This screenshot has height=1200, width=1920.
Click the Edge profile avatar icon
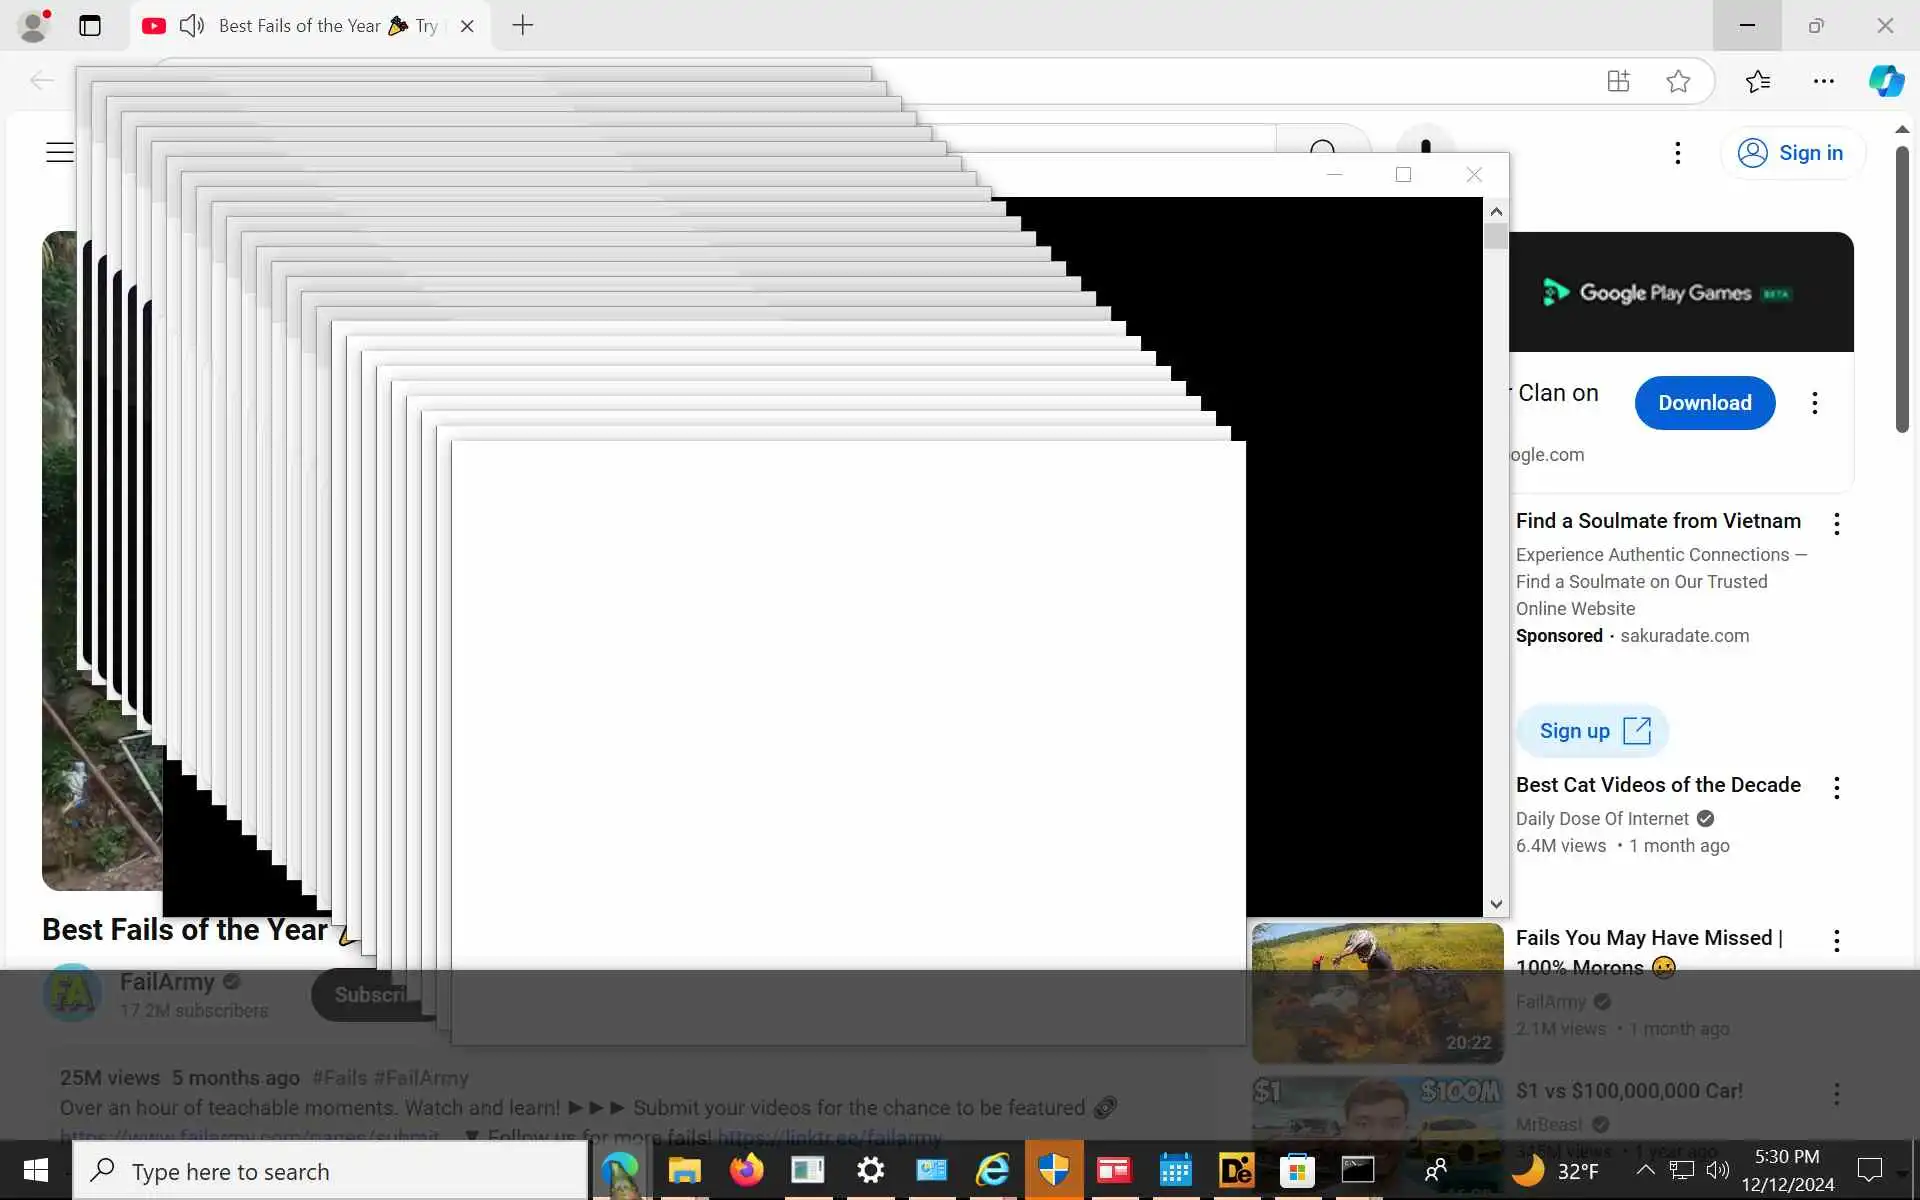tap(34, 26)
